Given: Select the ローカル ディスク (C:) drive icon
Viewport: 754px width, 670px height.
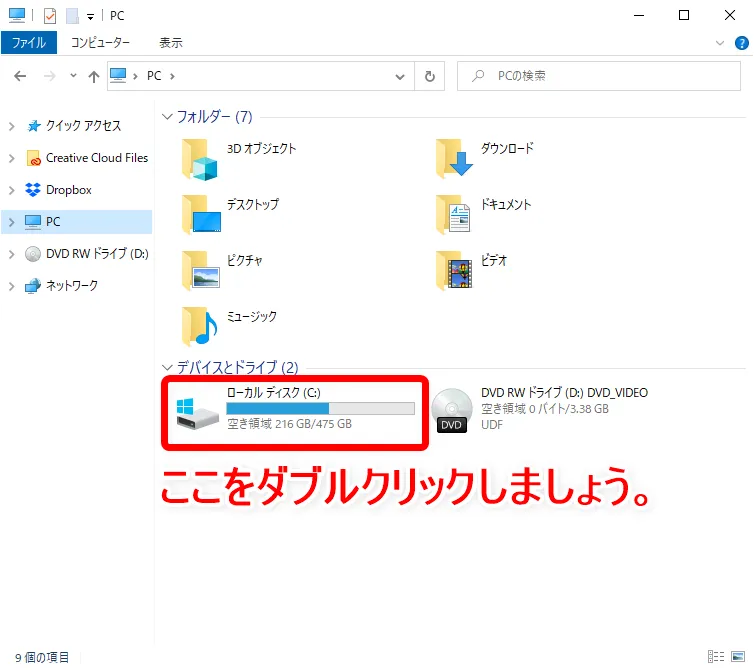Looking at the screenshot, I should tap(198, 413).
